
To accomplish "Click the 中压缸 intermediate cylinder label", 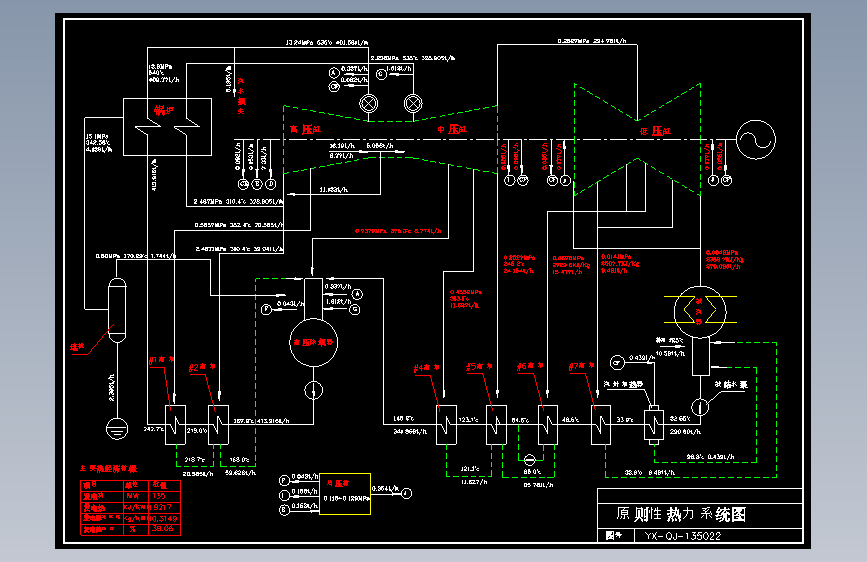I will (452, 129).
